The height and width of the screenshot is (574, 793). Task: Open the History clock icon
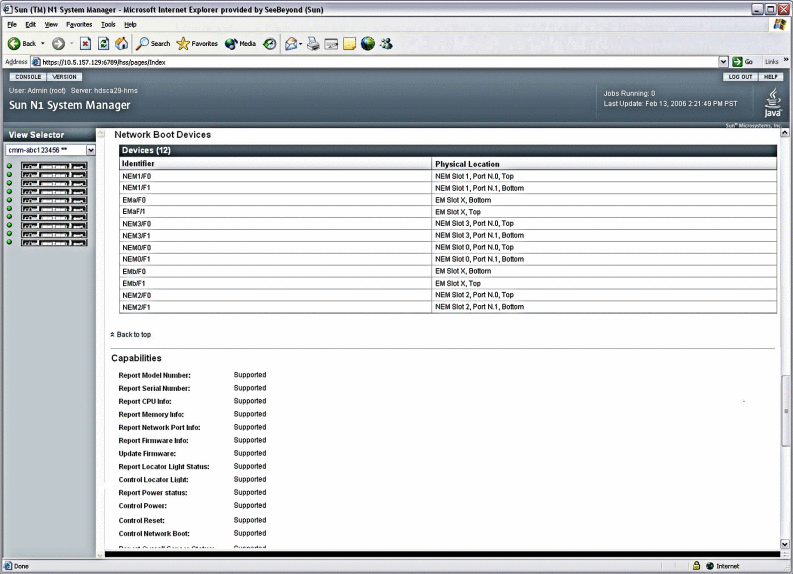pyautogui.click(x=270, y=44)
